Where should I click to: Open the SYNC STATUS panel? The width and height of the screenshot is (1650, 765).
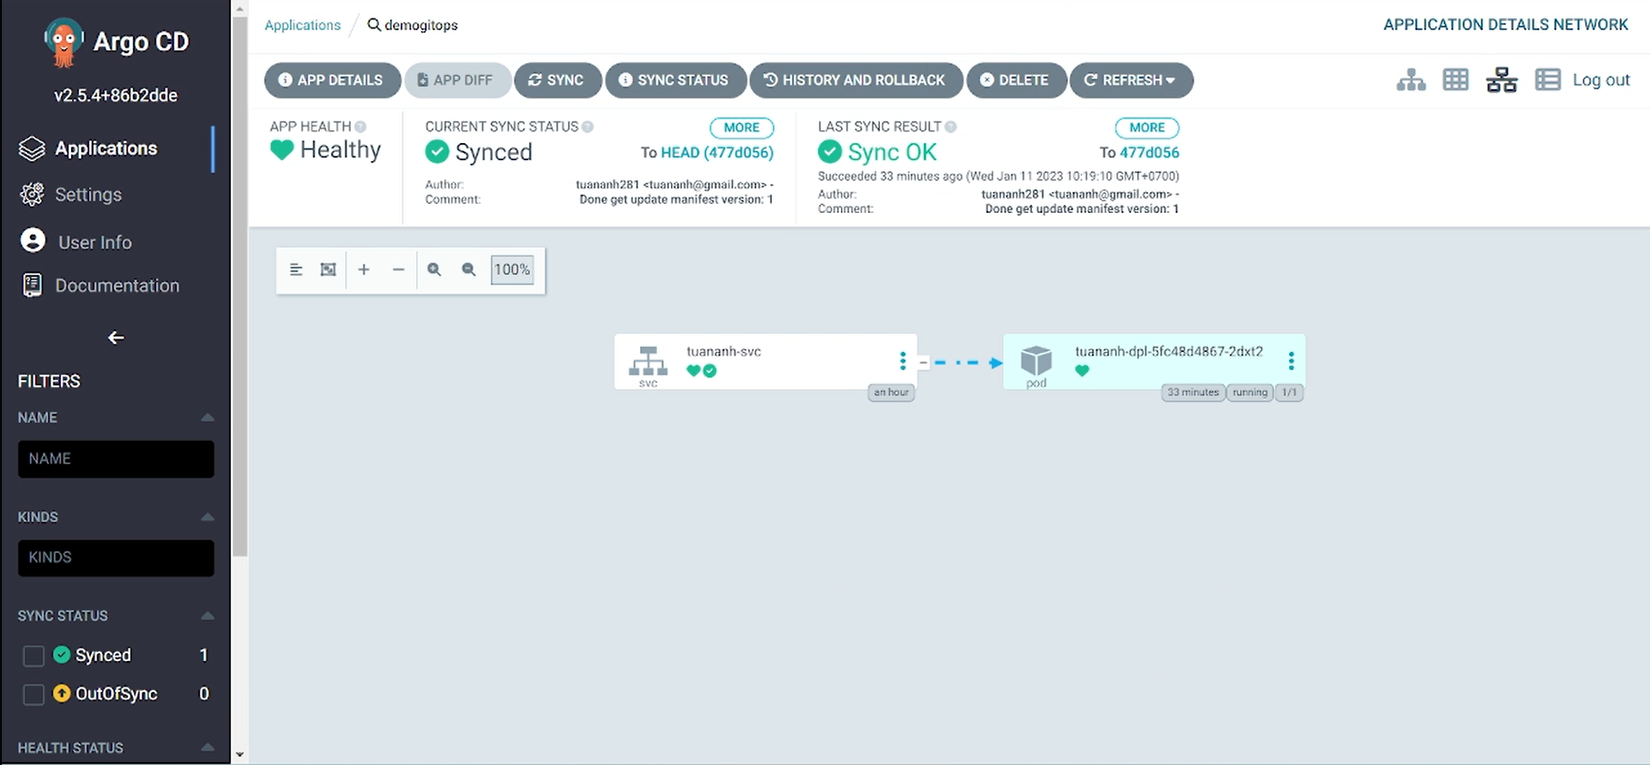tap(675, 80)
